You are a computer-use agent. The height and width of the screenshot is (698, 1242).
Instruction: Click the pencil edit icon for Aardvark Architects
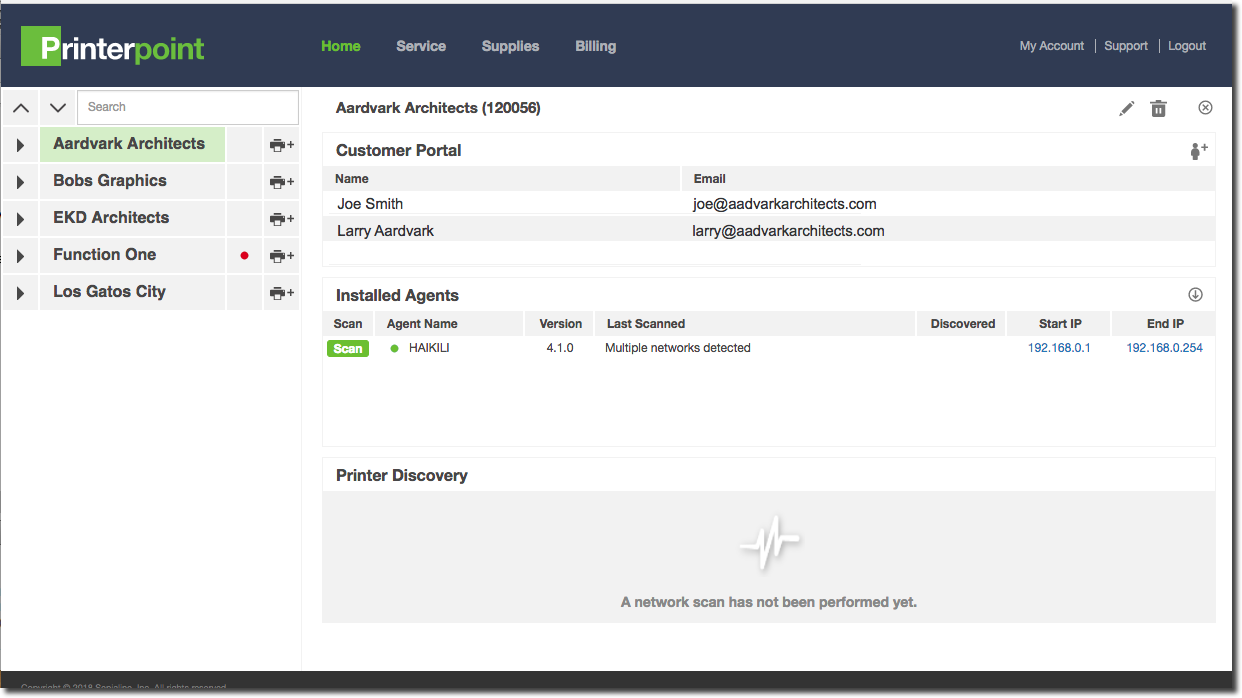[x=1127, y=109]
